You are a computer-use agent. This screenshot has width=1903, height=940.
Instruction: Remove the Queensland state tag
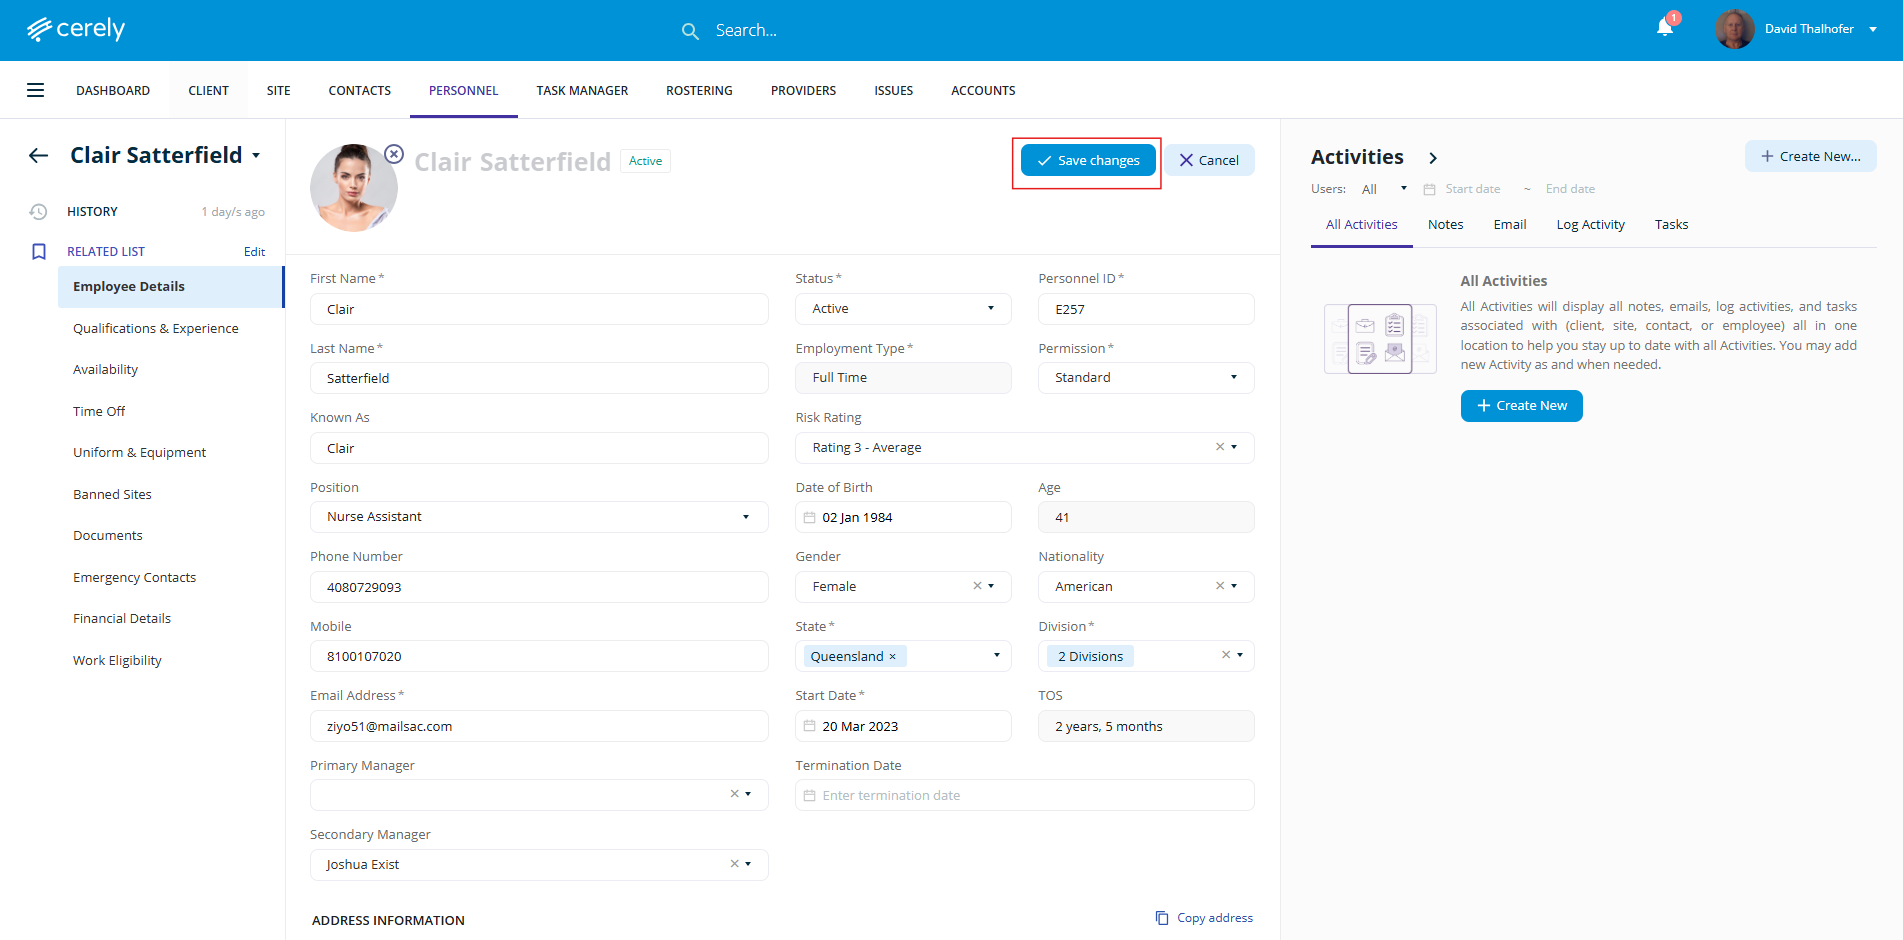(x=893, y=657)
